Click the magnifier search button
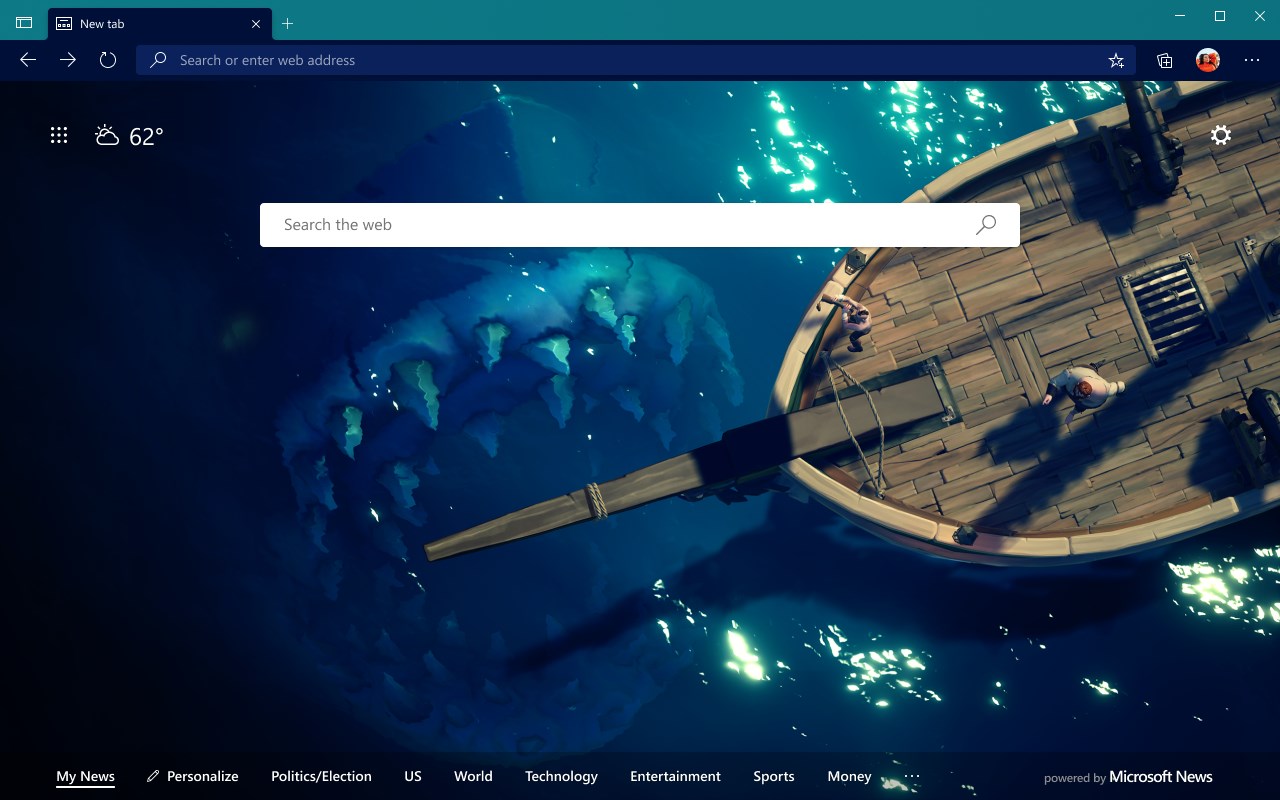 tap(986, 225)
